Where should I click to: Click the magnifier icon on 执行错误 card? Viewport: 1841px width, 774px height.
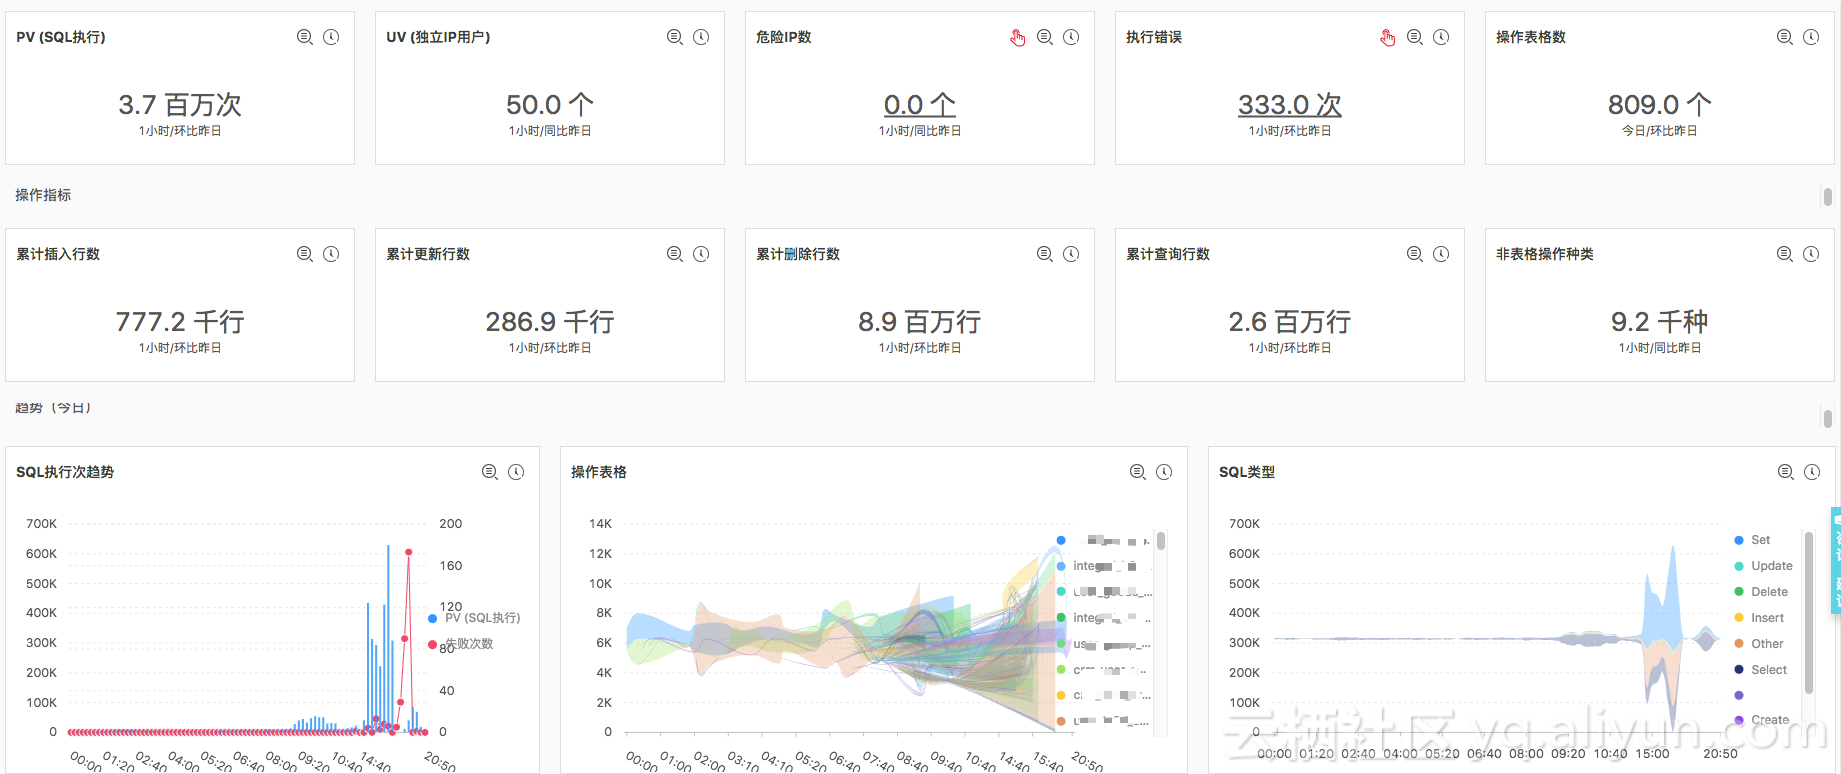click(1415, 37)
